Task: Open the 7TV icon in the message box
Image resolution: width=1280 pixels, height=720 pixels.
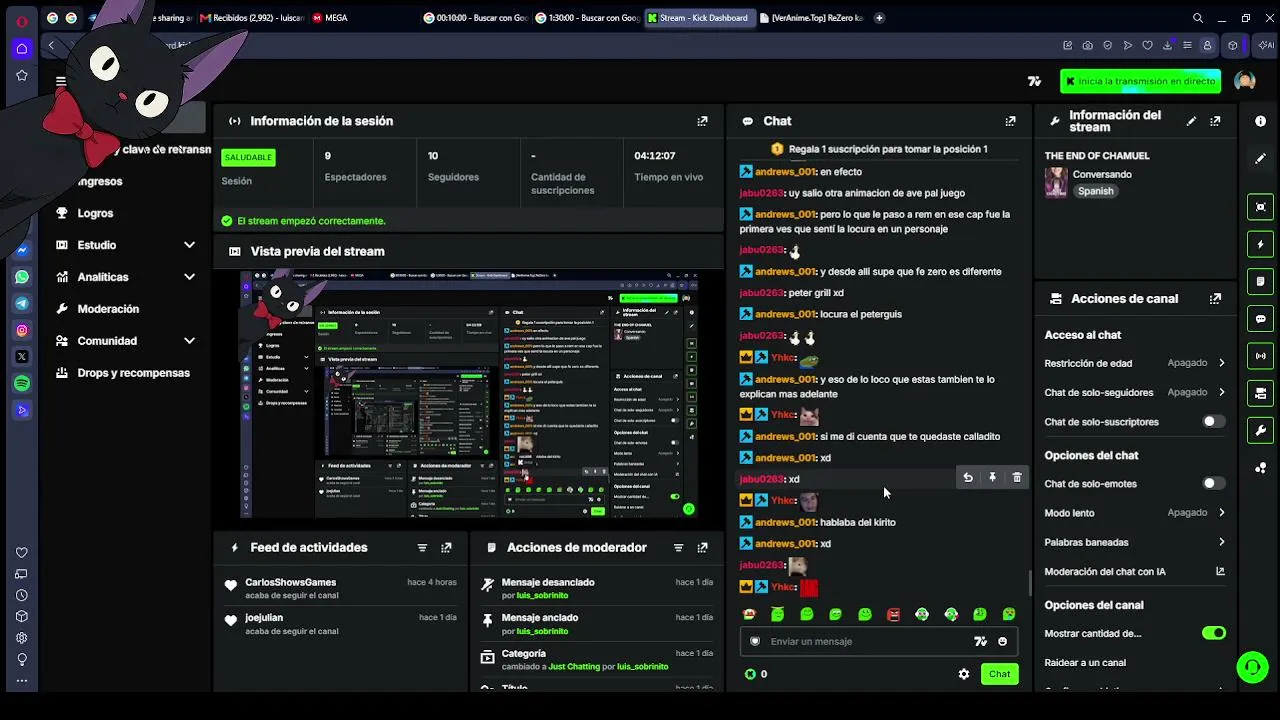Action: click(x=980, y=642)
